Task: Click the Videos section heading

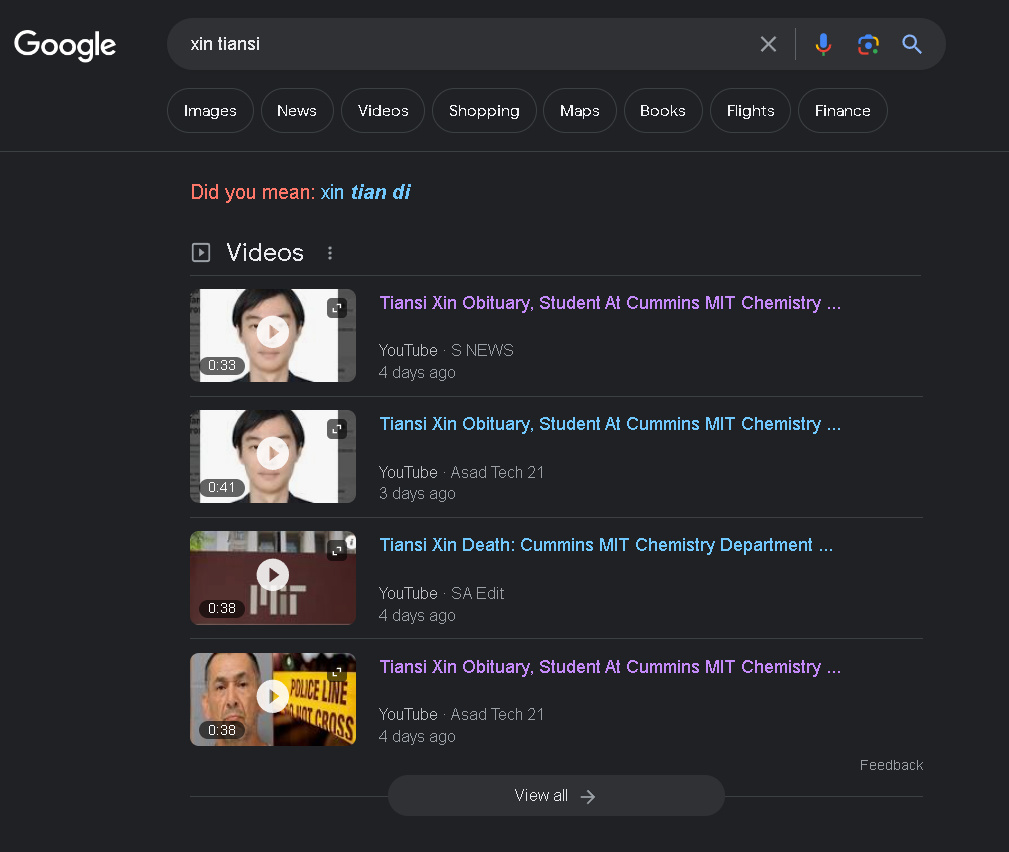Action: pos(265,252)
